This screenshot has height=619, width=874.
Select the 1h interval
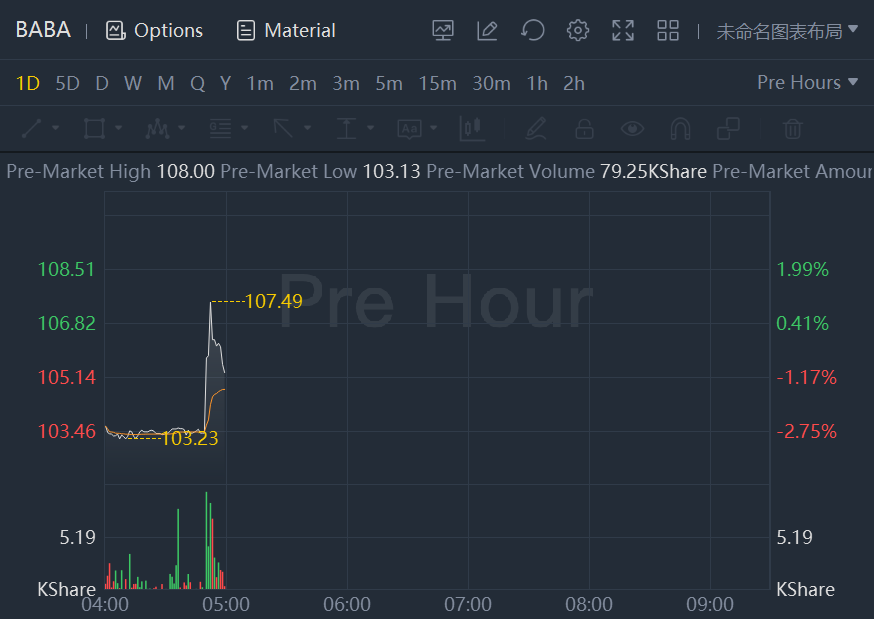click(x=537, y=83)
